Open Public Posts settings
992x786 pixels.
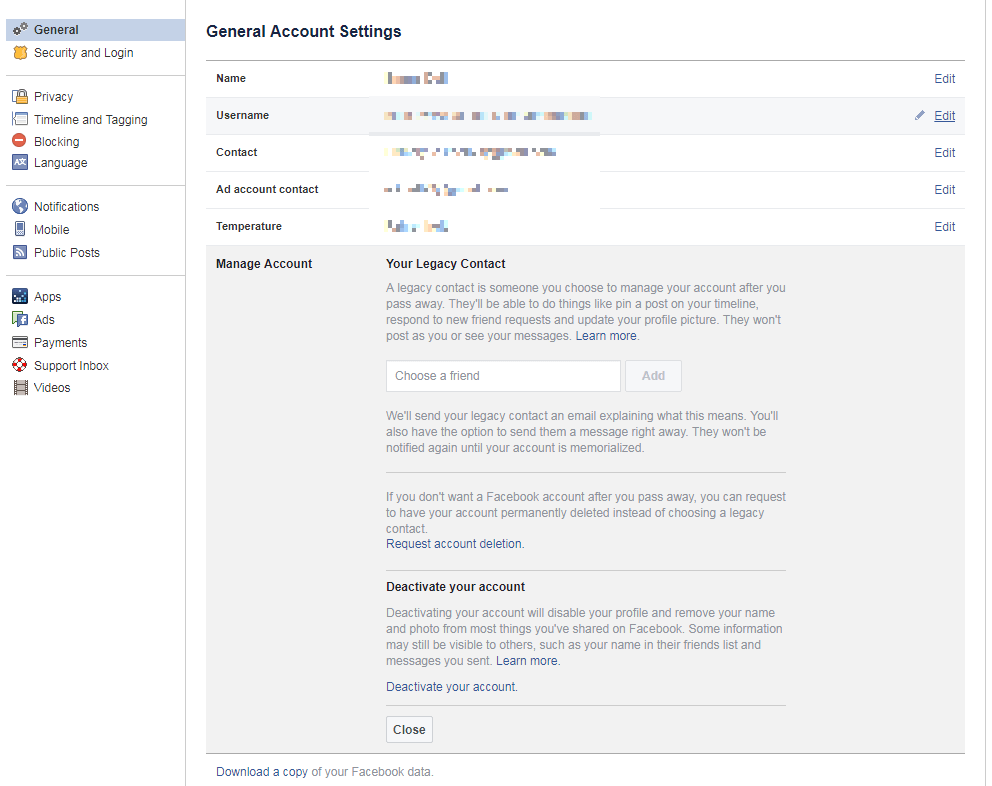pos(67,253)
